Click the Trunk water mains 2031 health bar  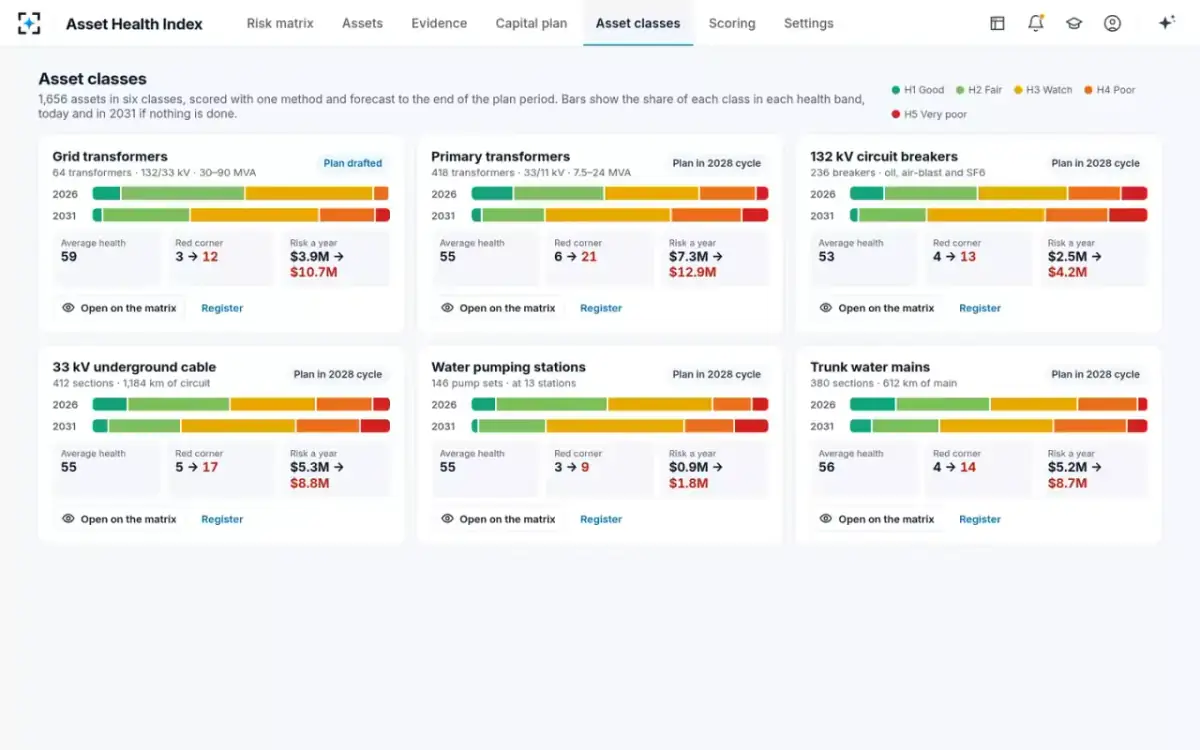click(x=999, y=426)
